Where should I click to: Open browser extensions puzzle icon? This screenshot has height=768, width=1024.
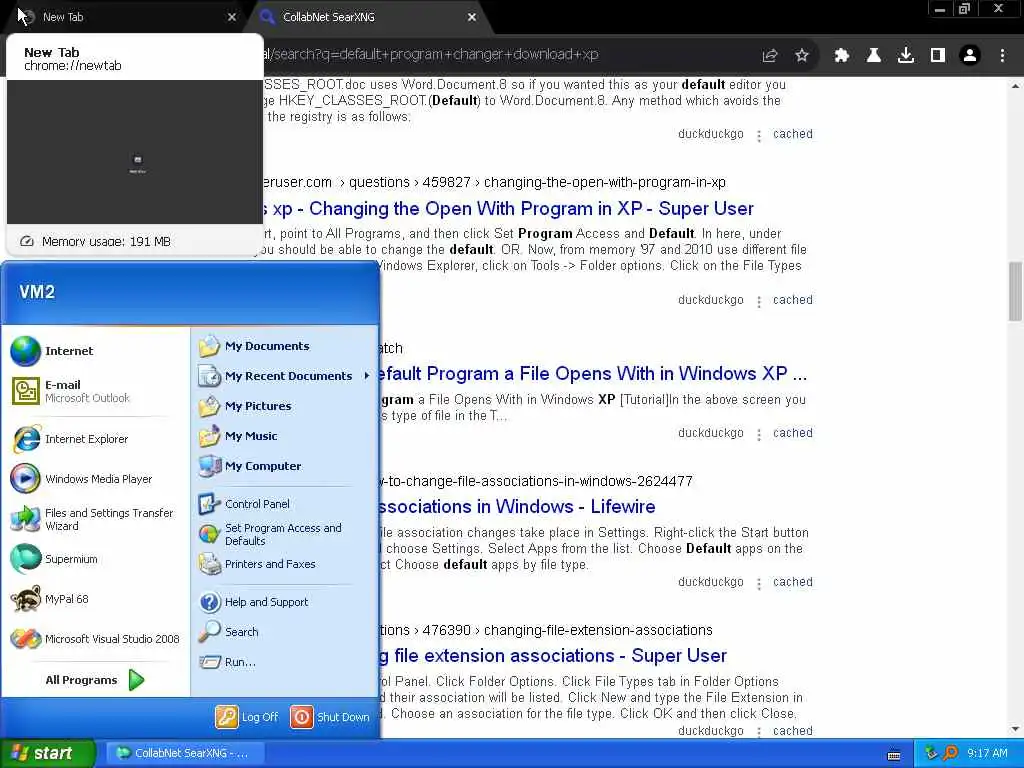point(842,56)
